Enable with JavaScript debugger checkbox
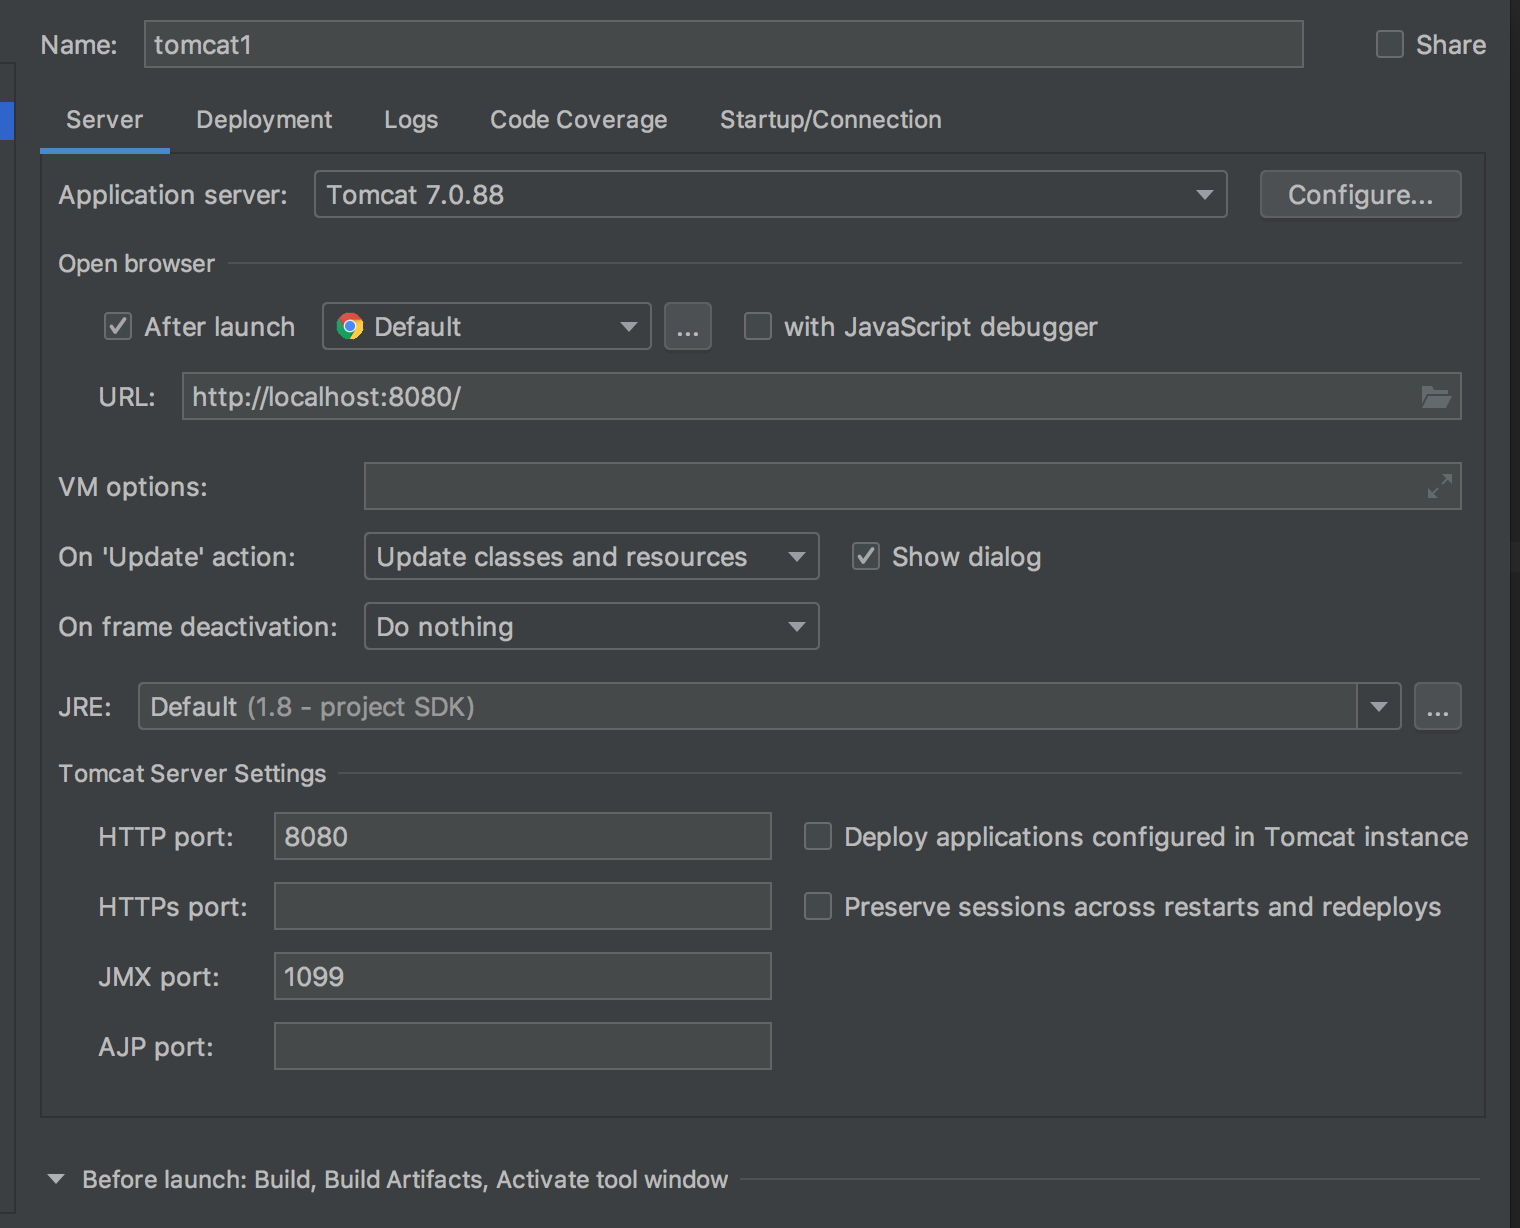Image resolution: width=1520 pixels, height=1228 pixels. pyautogui.click(x=758, y=326)
